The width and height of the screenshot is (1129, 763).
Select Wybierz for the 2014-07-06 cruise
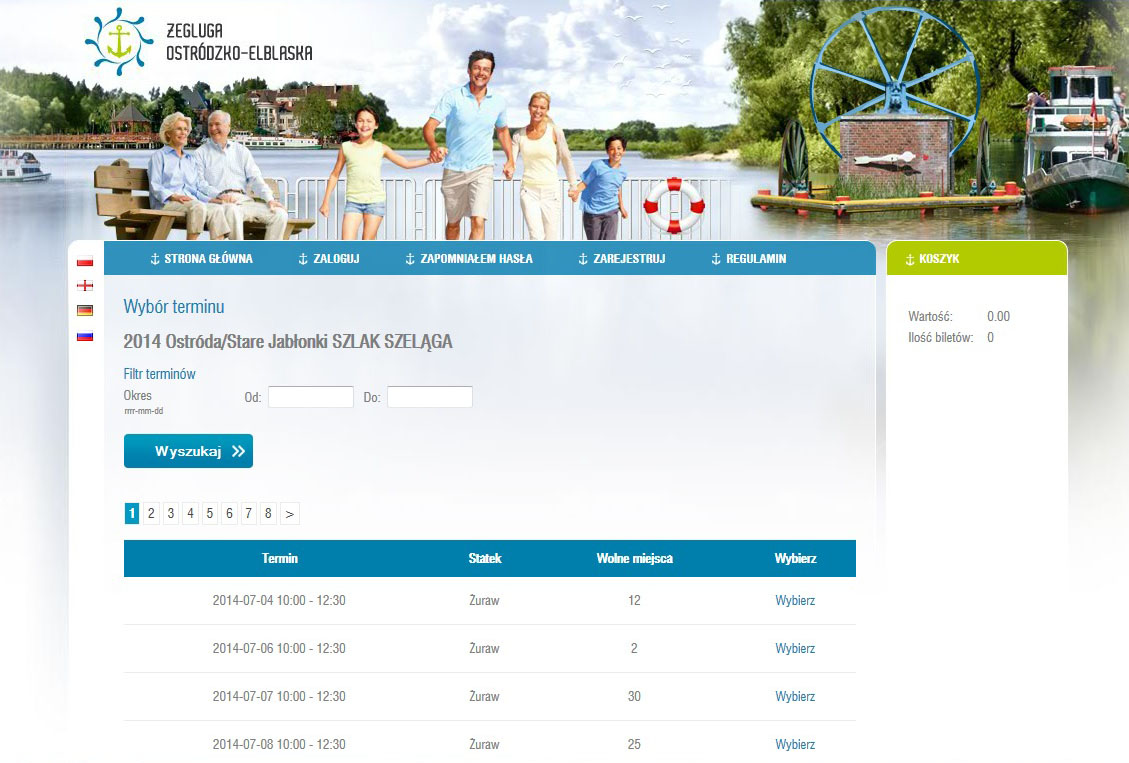(x=795, y=649)
